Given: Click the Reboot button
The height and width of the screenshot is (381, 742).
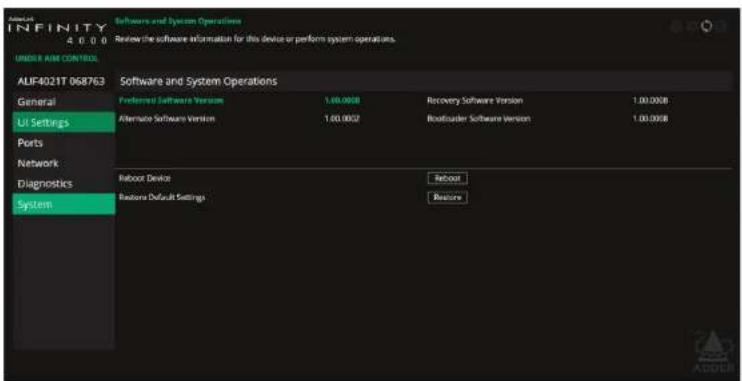Looking at the screenshot, I should (447, 178).
